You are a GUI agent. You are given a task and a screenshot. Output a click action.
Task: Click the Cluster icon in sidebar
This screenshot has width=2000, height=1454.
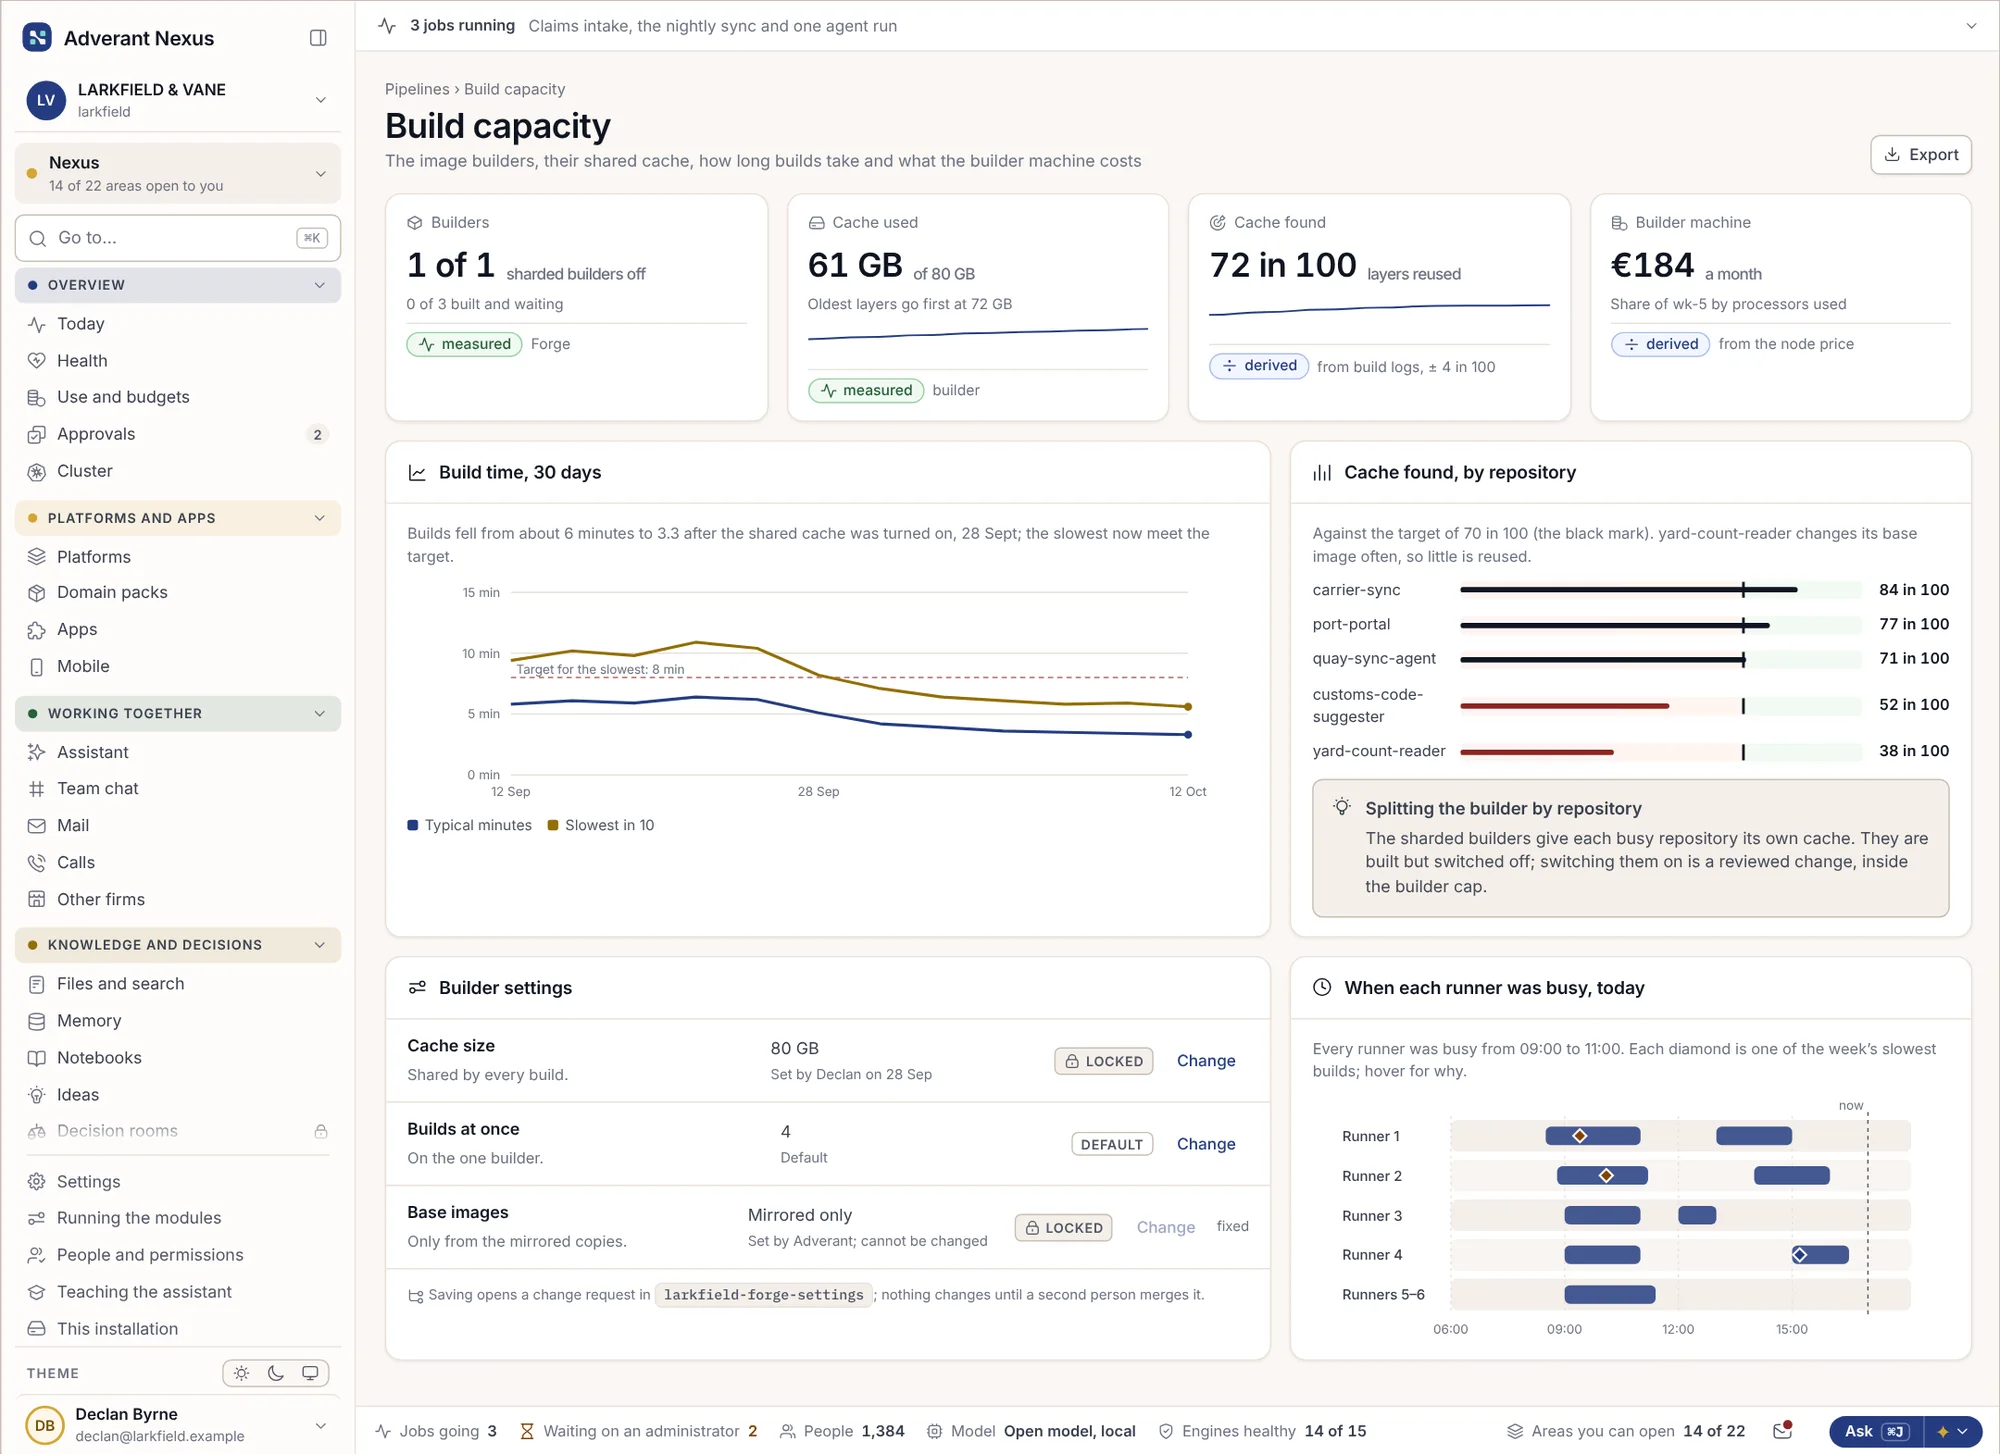point(37,471)
